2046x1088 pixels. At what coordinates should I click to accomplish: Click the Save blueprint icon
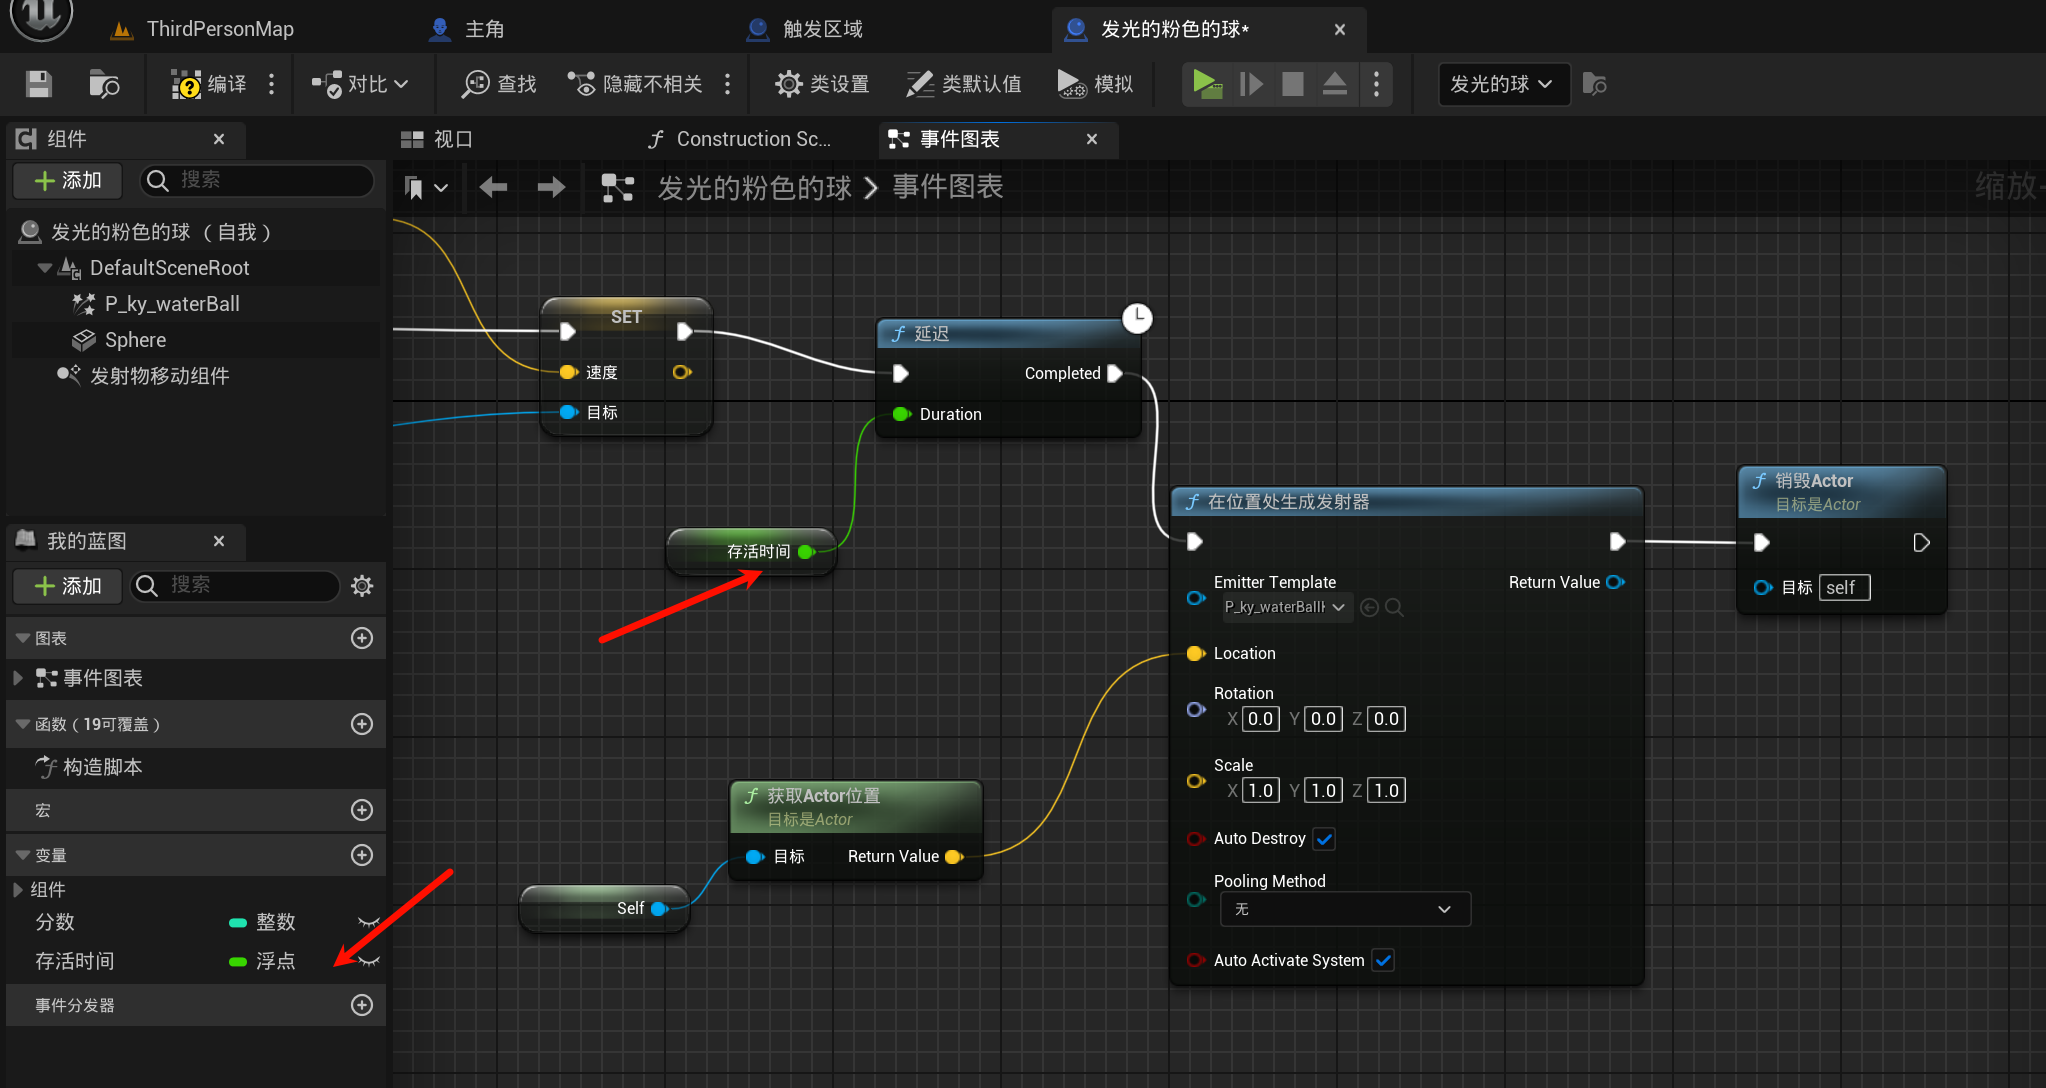pos(38,84)
